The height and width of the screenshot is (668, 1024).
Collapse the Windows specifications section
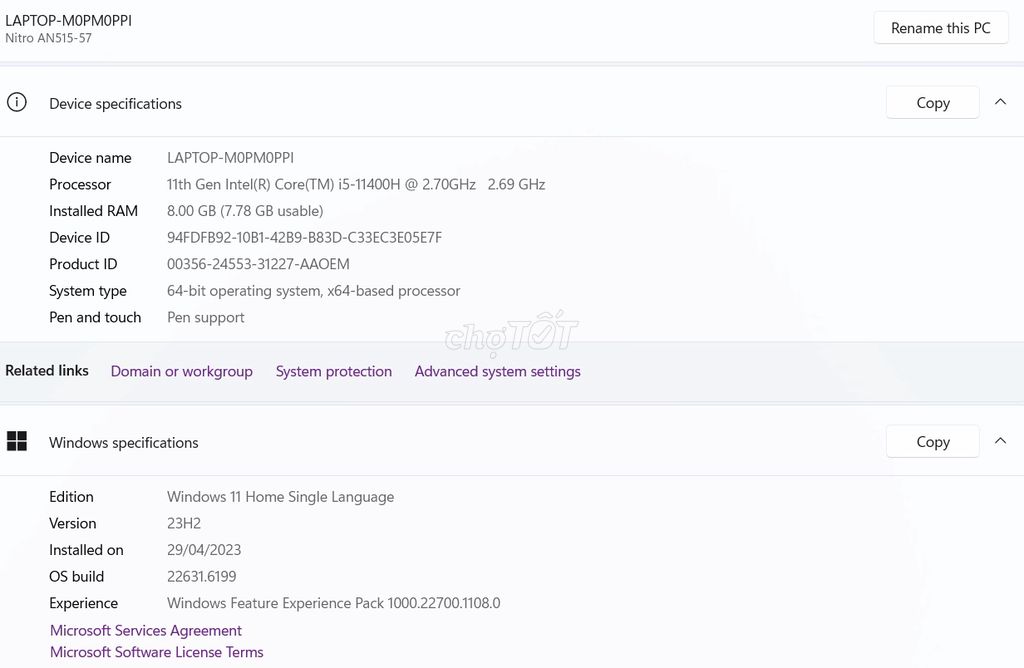[1000, 440]
